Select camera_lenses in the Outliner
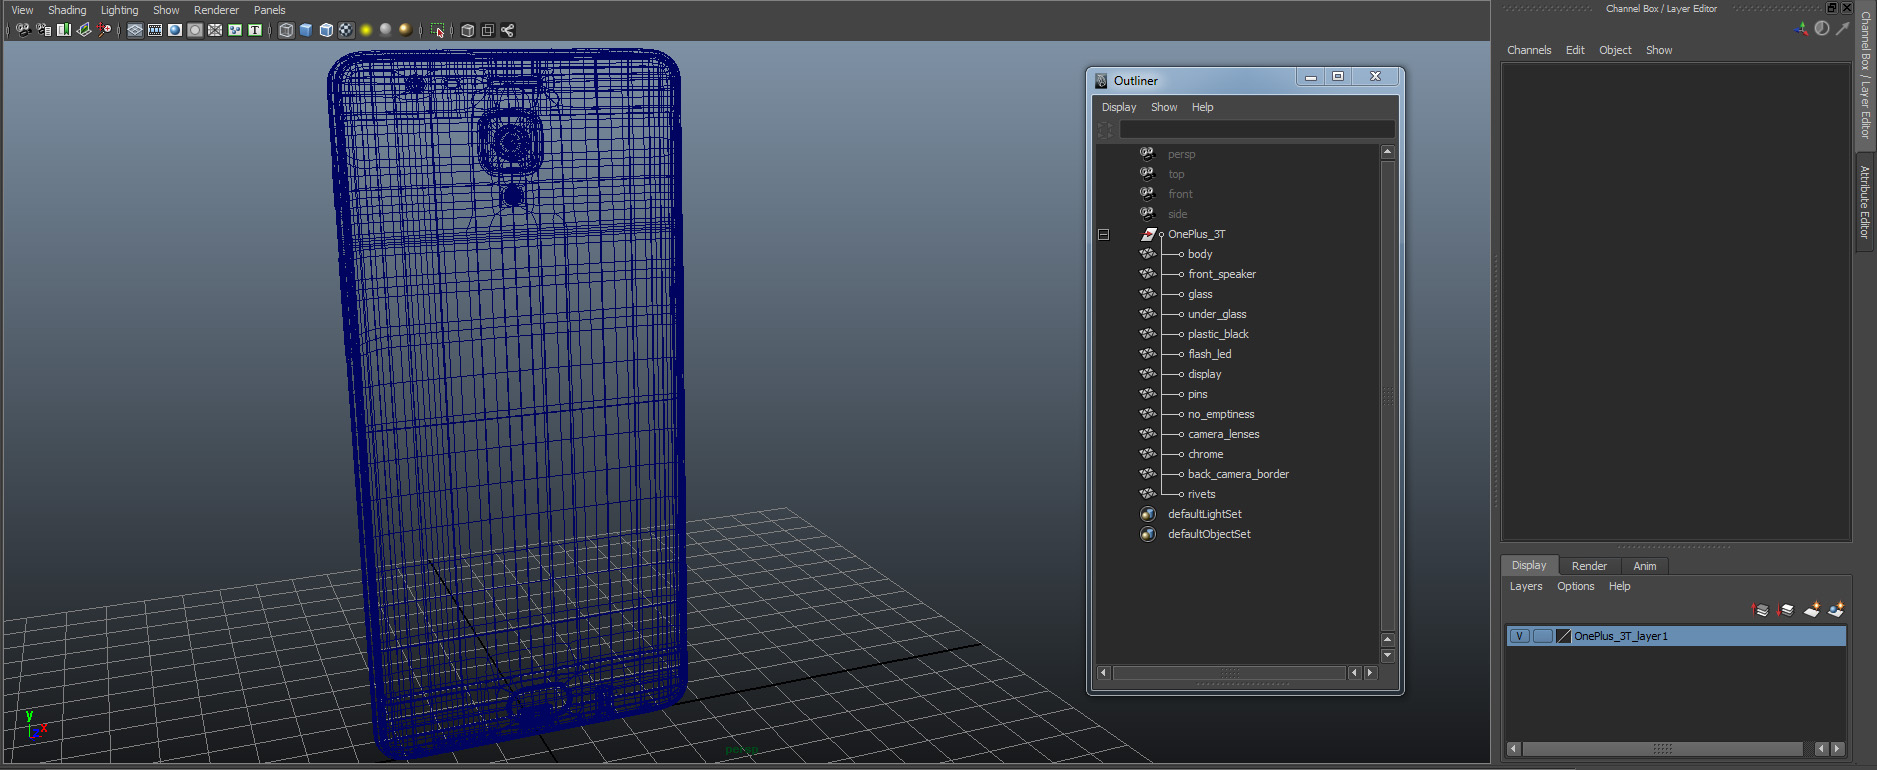This screenshot has height=770, width=1877. [1224, 434]
